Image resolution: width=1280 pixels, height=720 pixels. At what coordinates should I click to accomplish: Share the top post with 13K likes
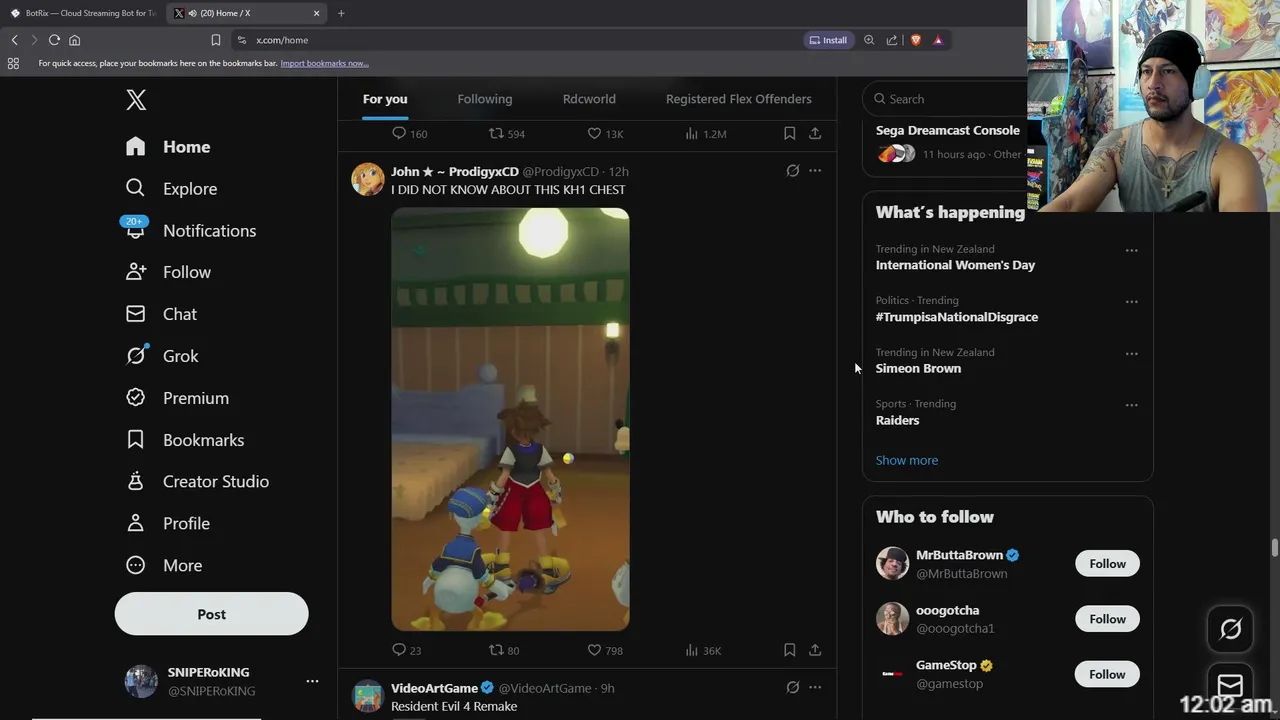coord(815,133)
